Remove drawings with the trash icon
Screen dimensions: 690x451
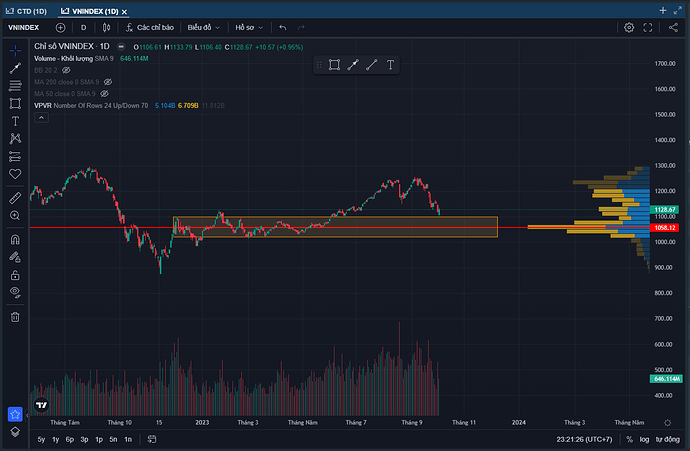tap(15, 317)
